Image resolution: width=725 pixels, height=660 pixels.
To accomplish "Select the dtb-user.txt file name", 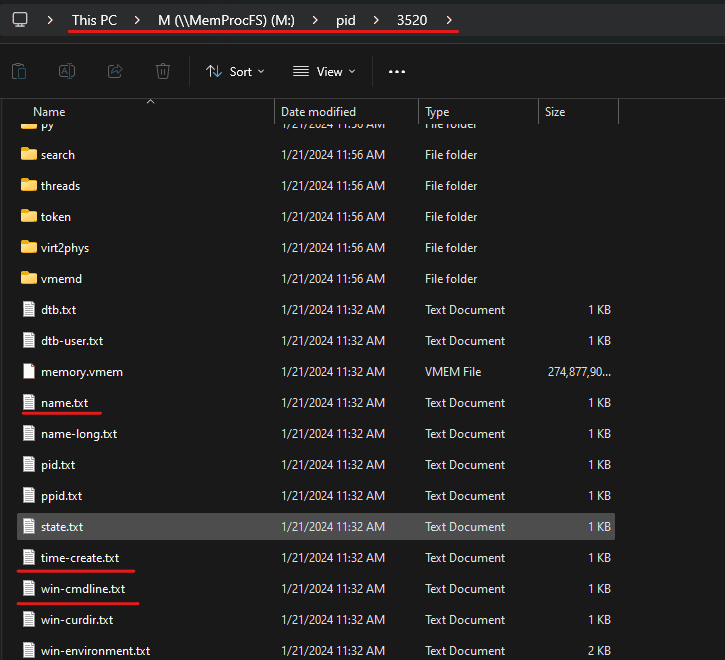I will pyautogui.click(x=72, y=340).
